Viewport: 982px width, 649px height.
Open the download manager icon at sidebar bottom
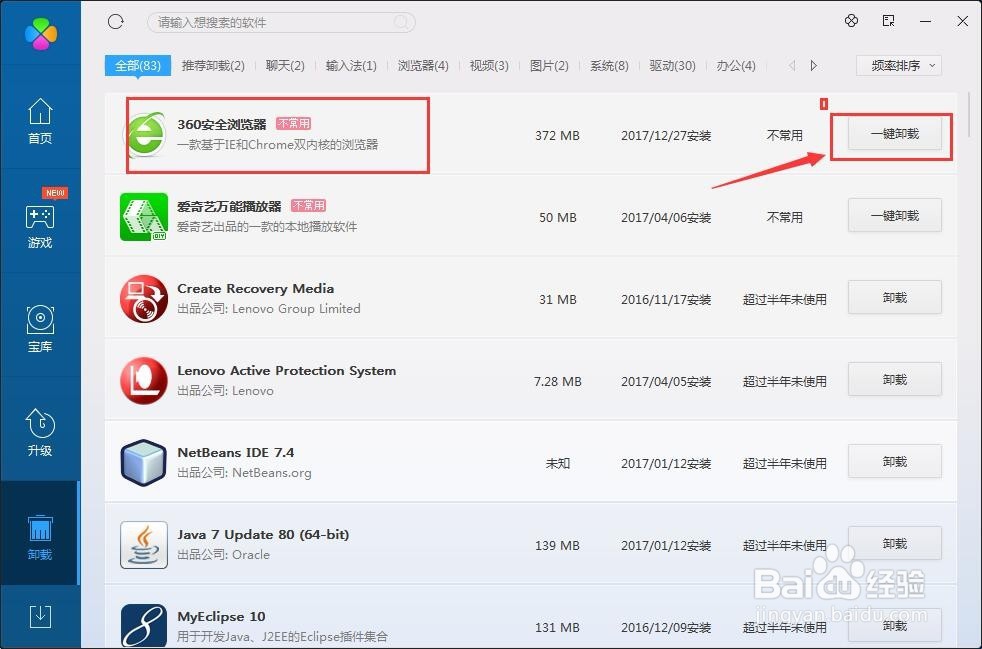click(40, 617)
